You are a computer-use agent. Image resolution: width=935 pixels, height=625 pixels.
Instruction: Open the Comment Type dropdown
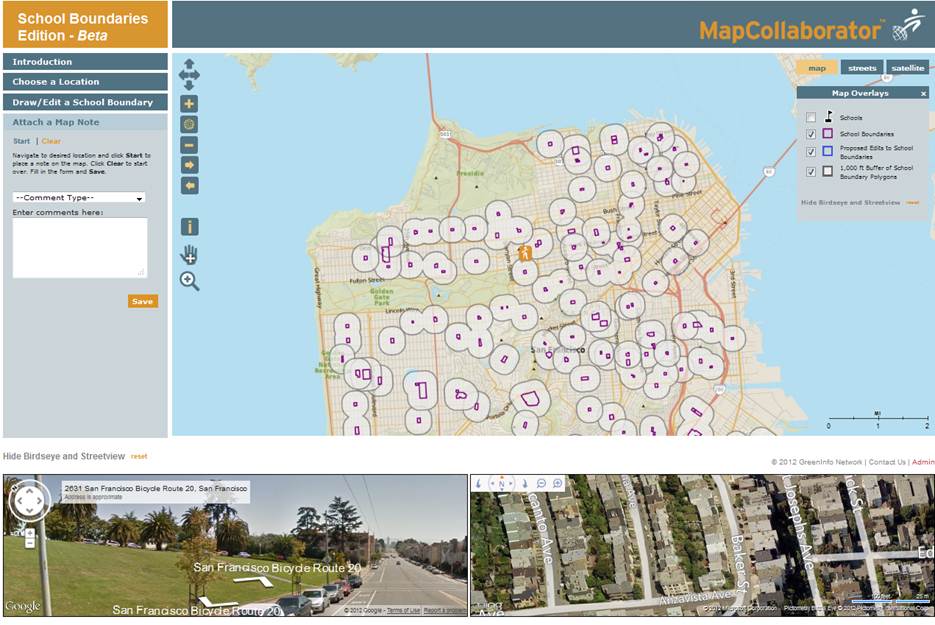[x=79, y=197]
